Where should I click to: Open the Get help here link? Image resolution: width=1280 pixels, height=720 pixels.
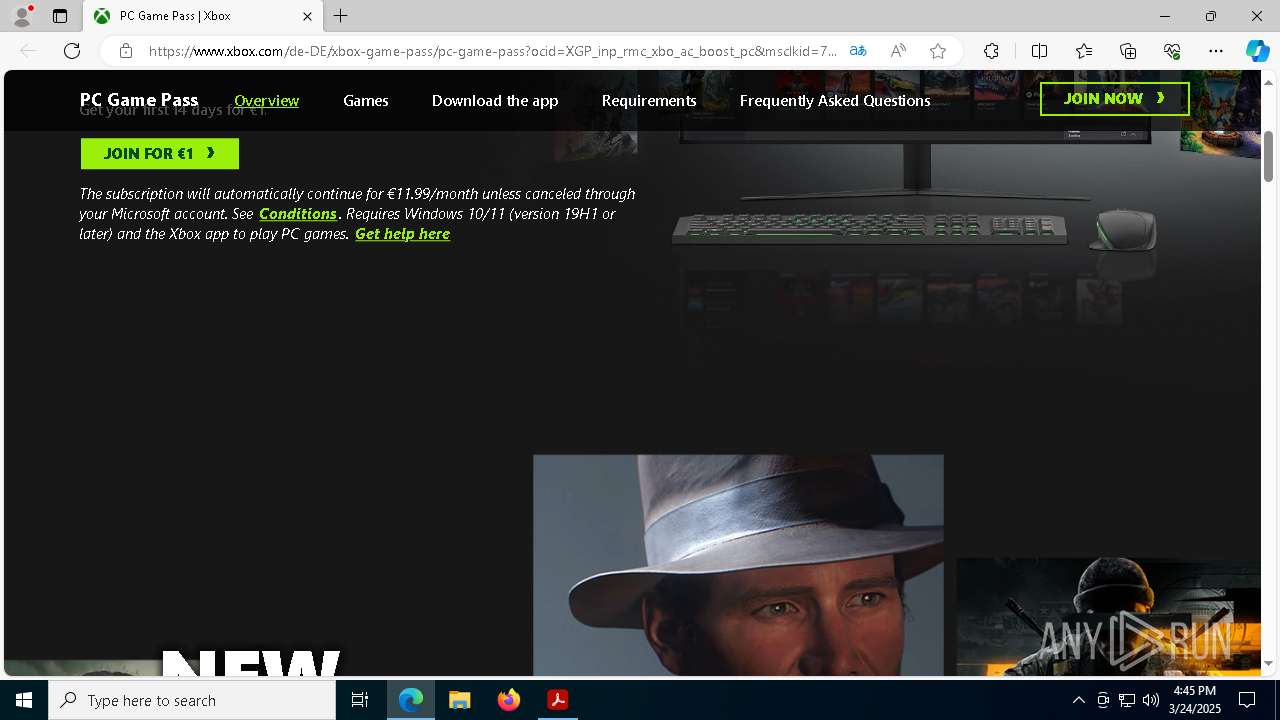click(402, 234)
